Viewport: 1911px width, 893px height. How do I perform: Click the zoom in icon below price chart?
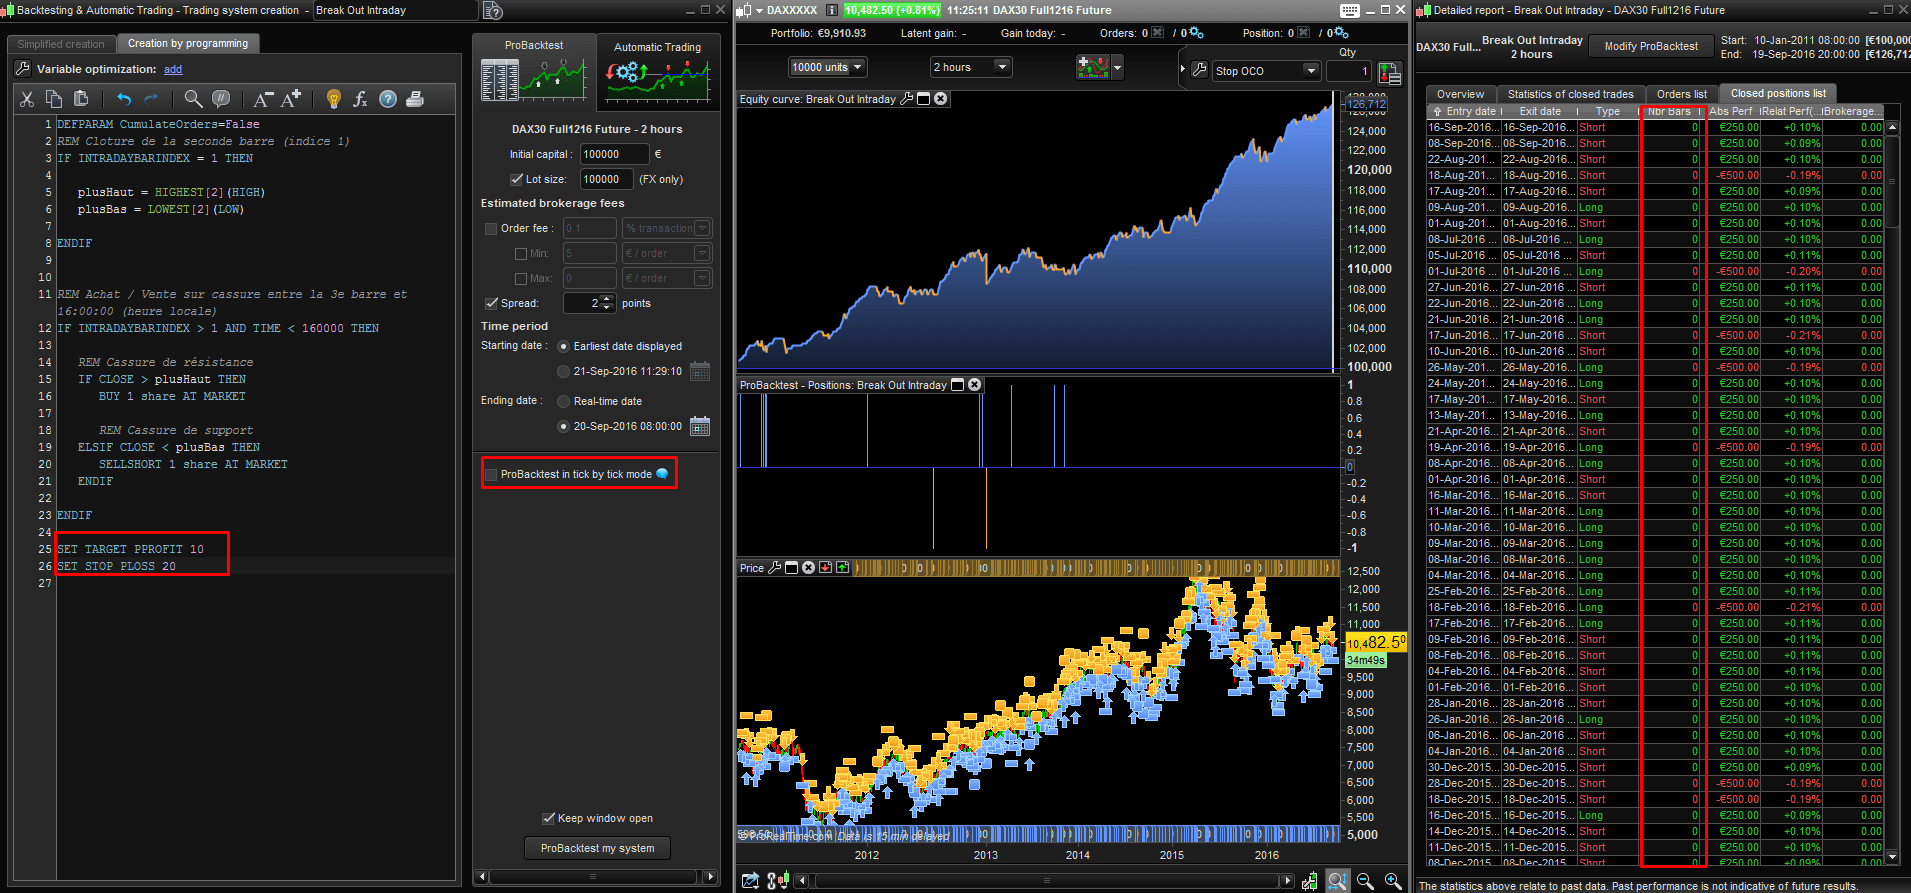[x=1393, y=881]
